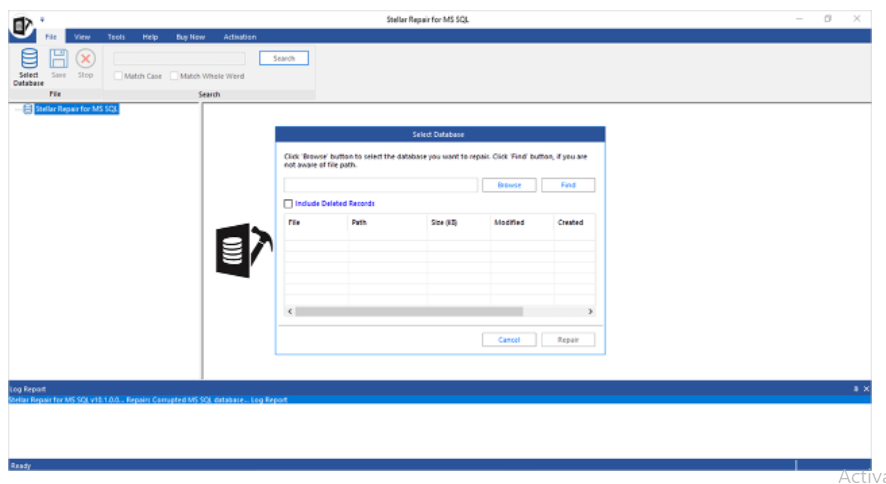
Task: Click the Ready status bar text
Action: pyautogui.click(x=20, y=465)
